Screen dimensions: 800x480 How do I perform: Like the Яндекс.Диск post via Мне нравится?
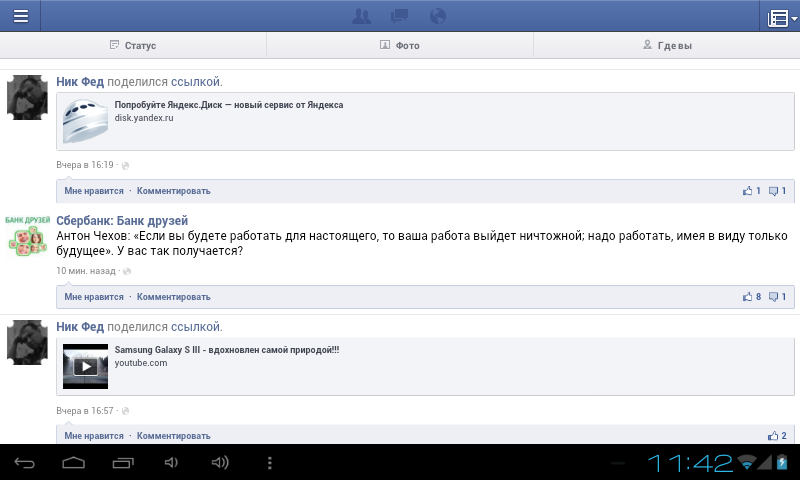tap(94, 190)
